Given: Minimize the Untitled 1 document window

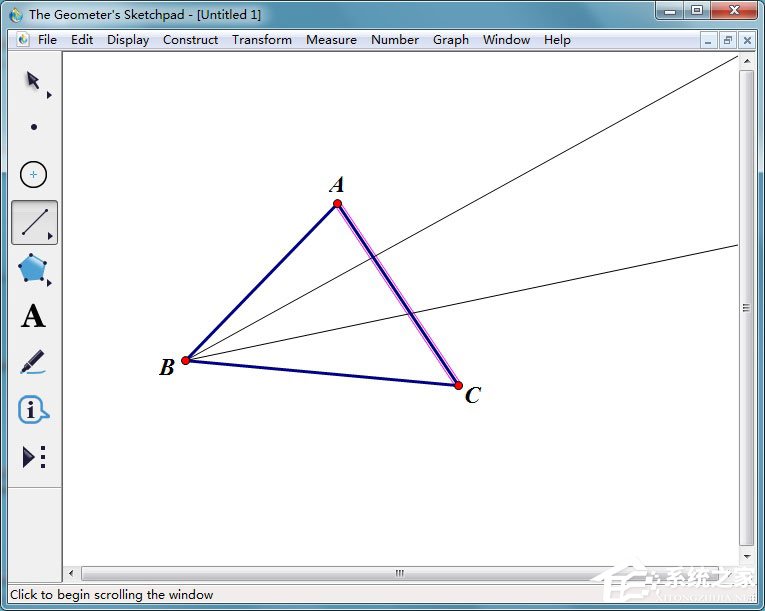Looking at the screenshot, I should 708,41.
